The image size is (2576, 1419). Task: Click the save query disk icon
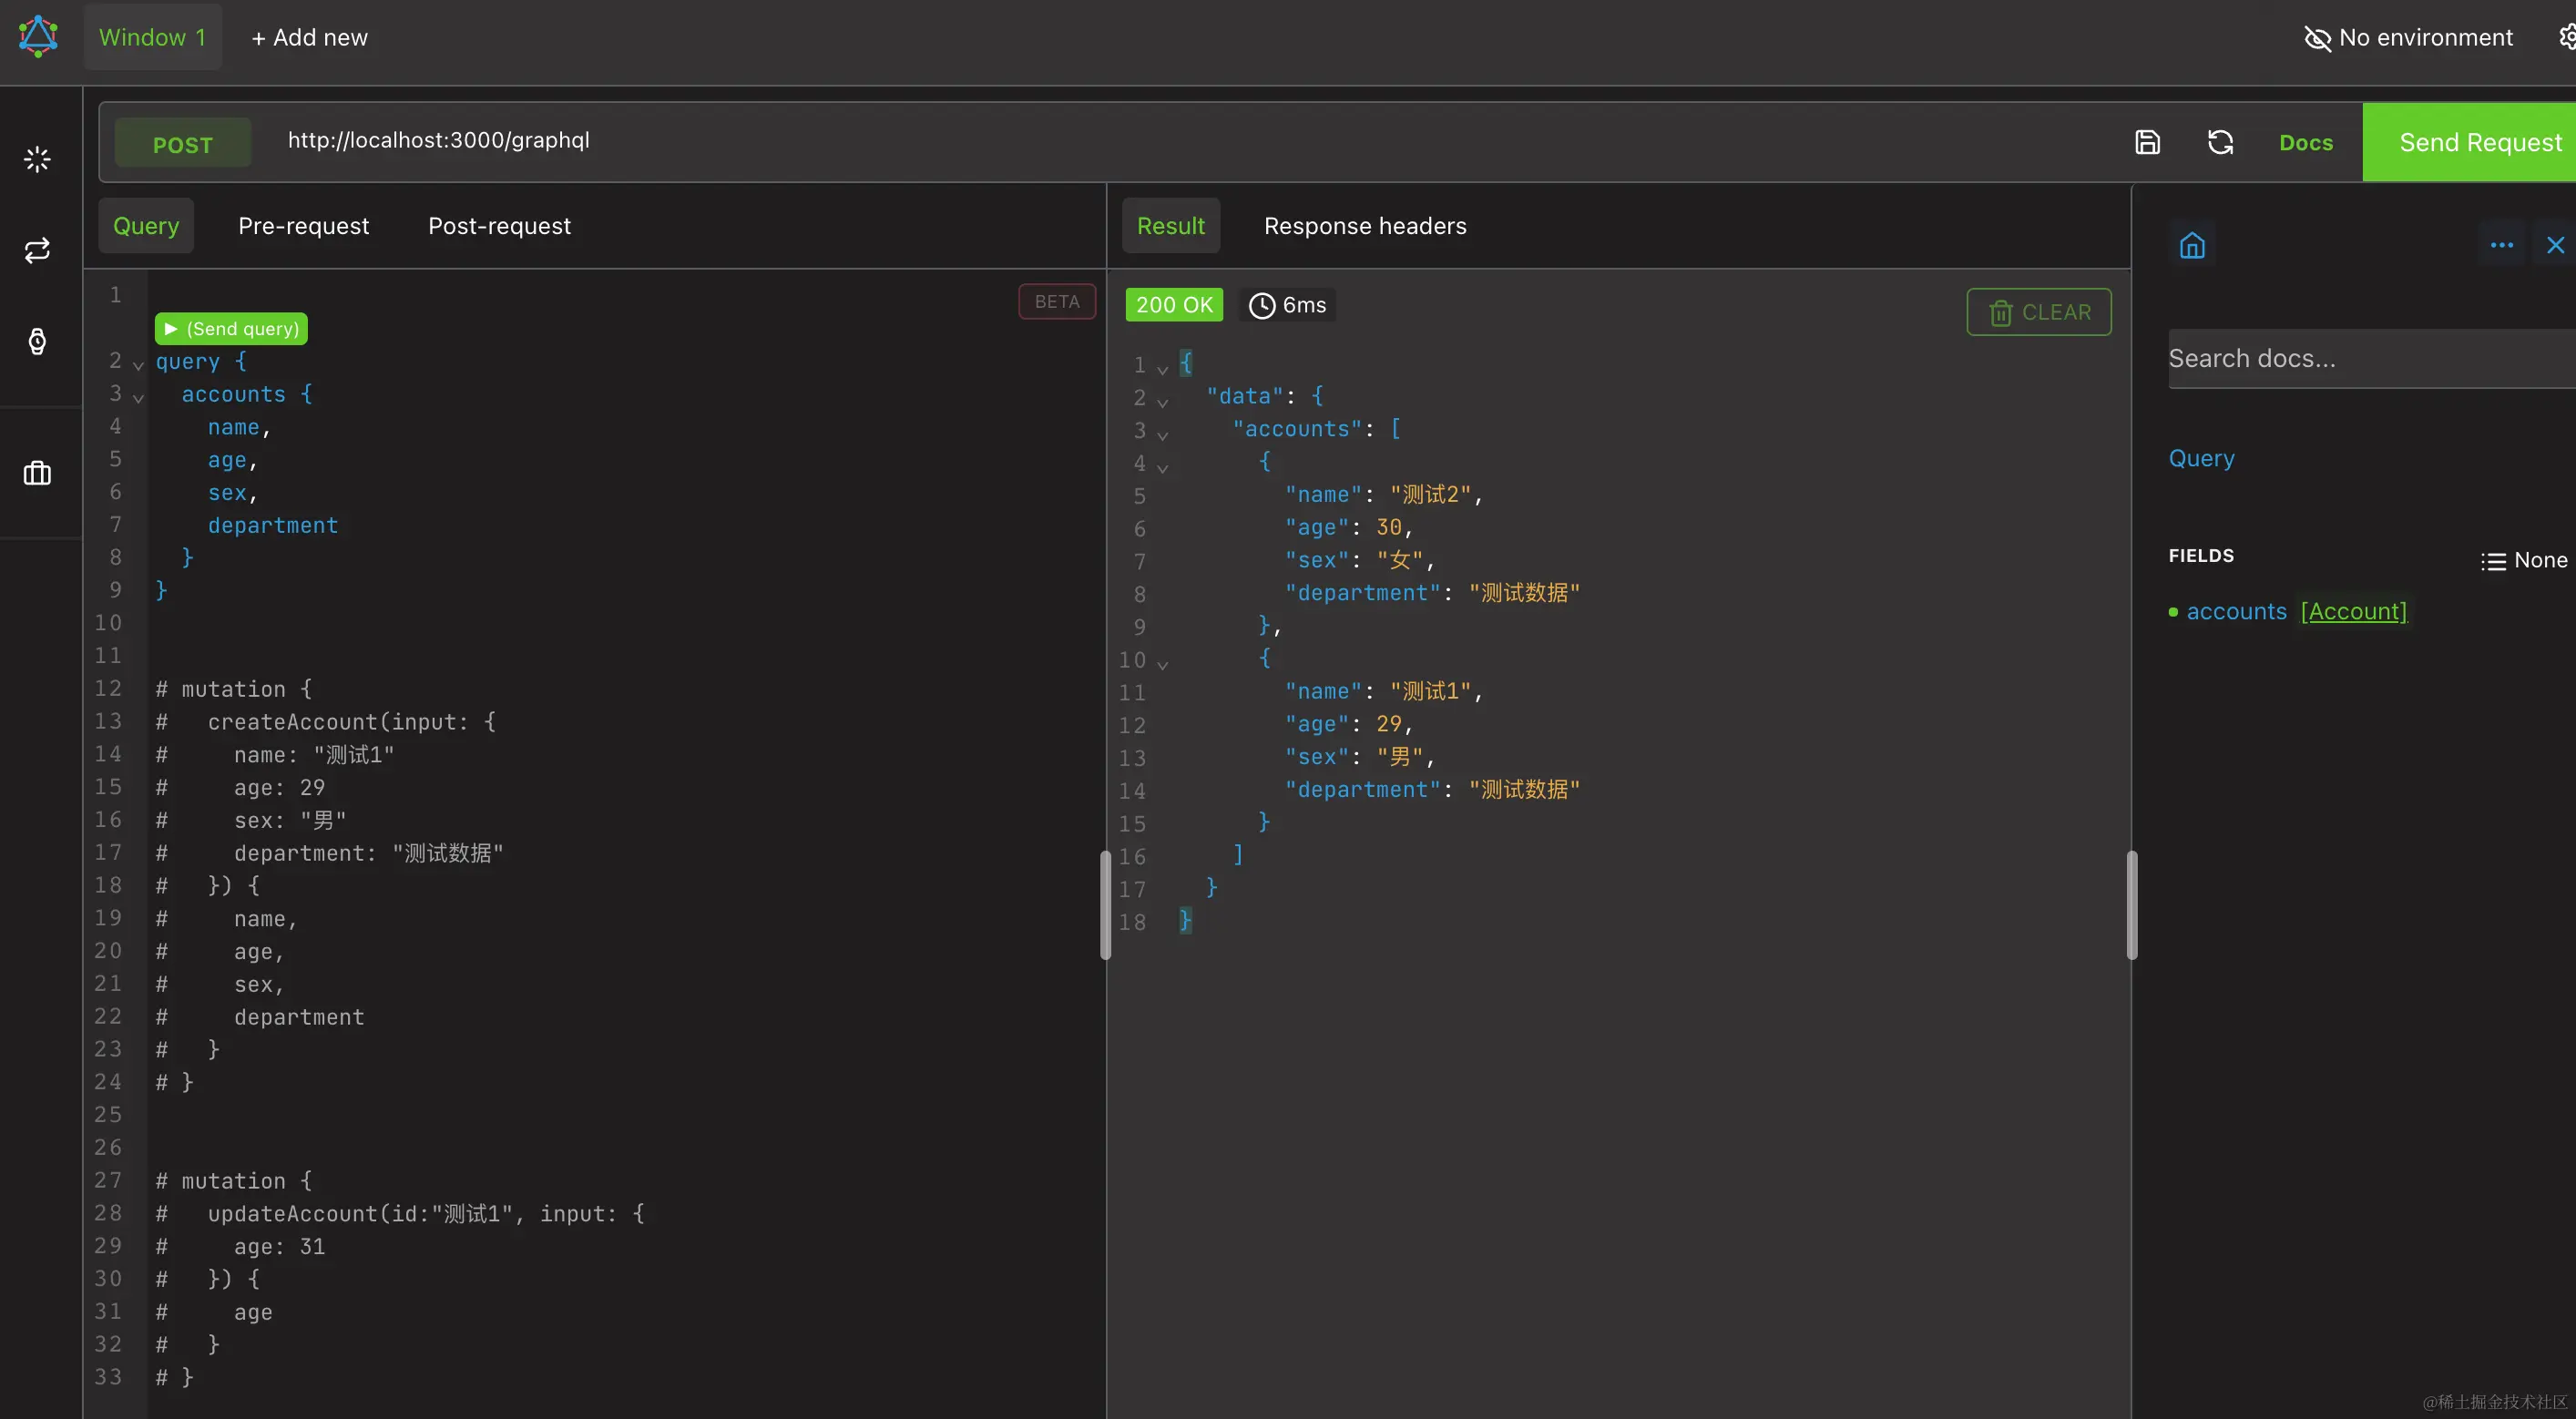pos(2147,142)
